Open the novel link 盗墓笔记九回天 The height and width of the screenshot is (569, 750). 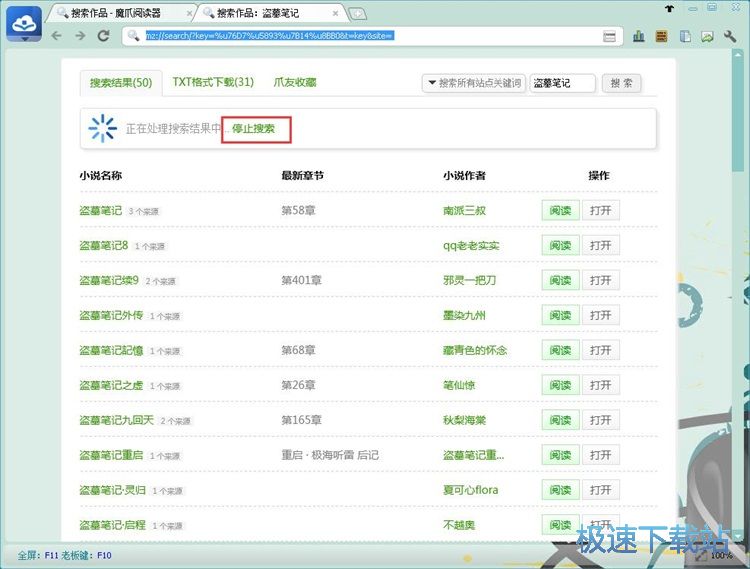click(117, 420)
